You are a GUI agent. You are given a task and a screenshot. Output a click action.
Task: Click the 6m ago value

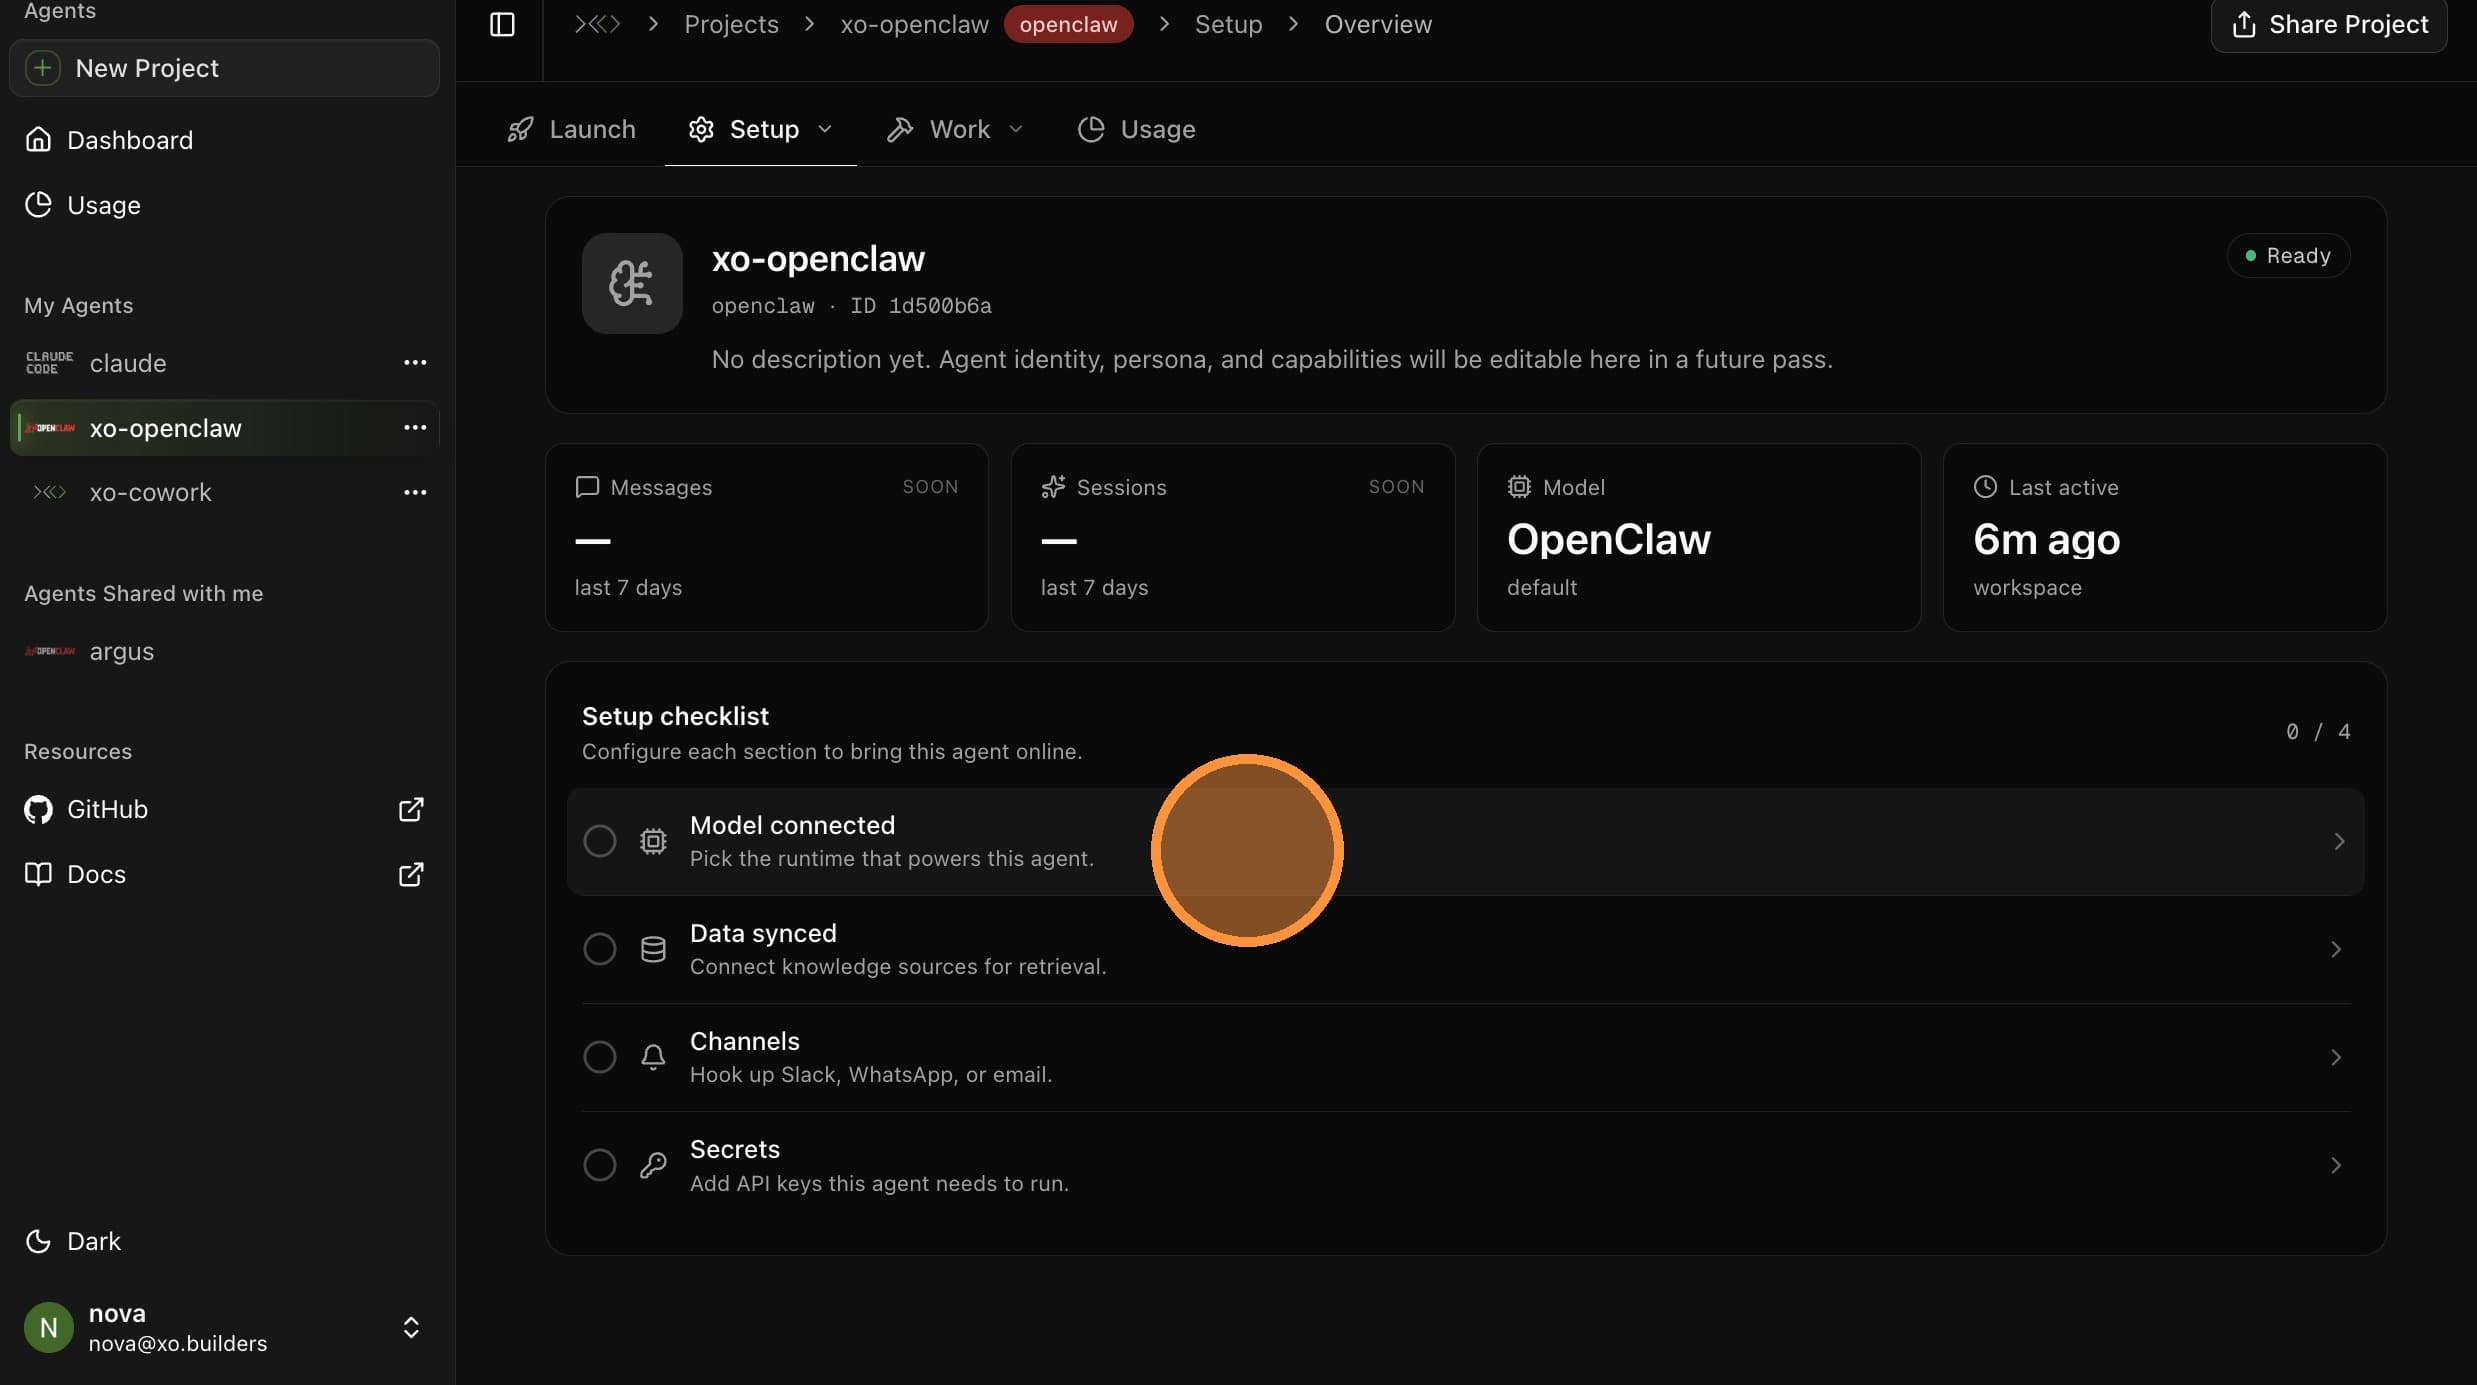(x=2046, y=540)
